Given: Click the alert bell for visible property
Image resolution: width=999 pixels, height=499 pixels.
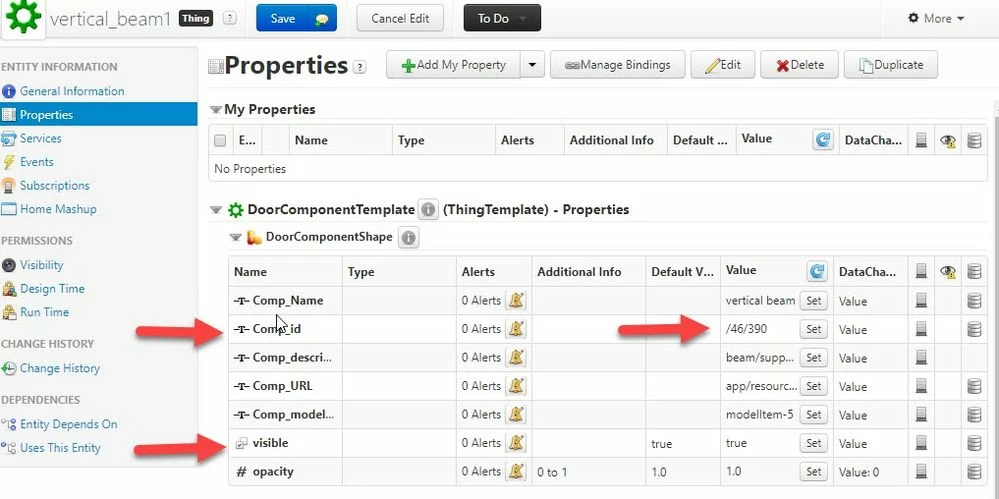Looking at the screenshot, I should [x=516, y=443].
